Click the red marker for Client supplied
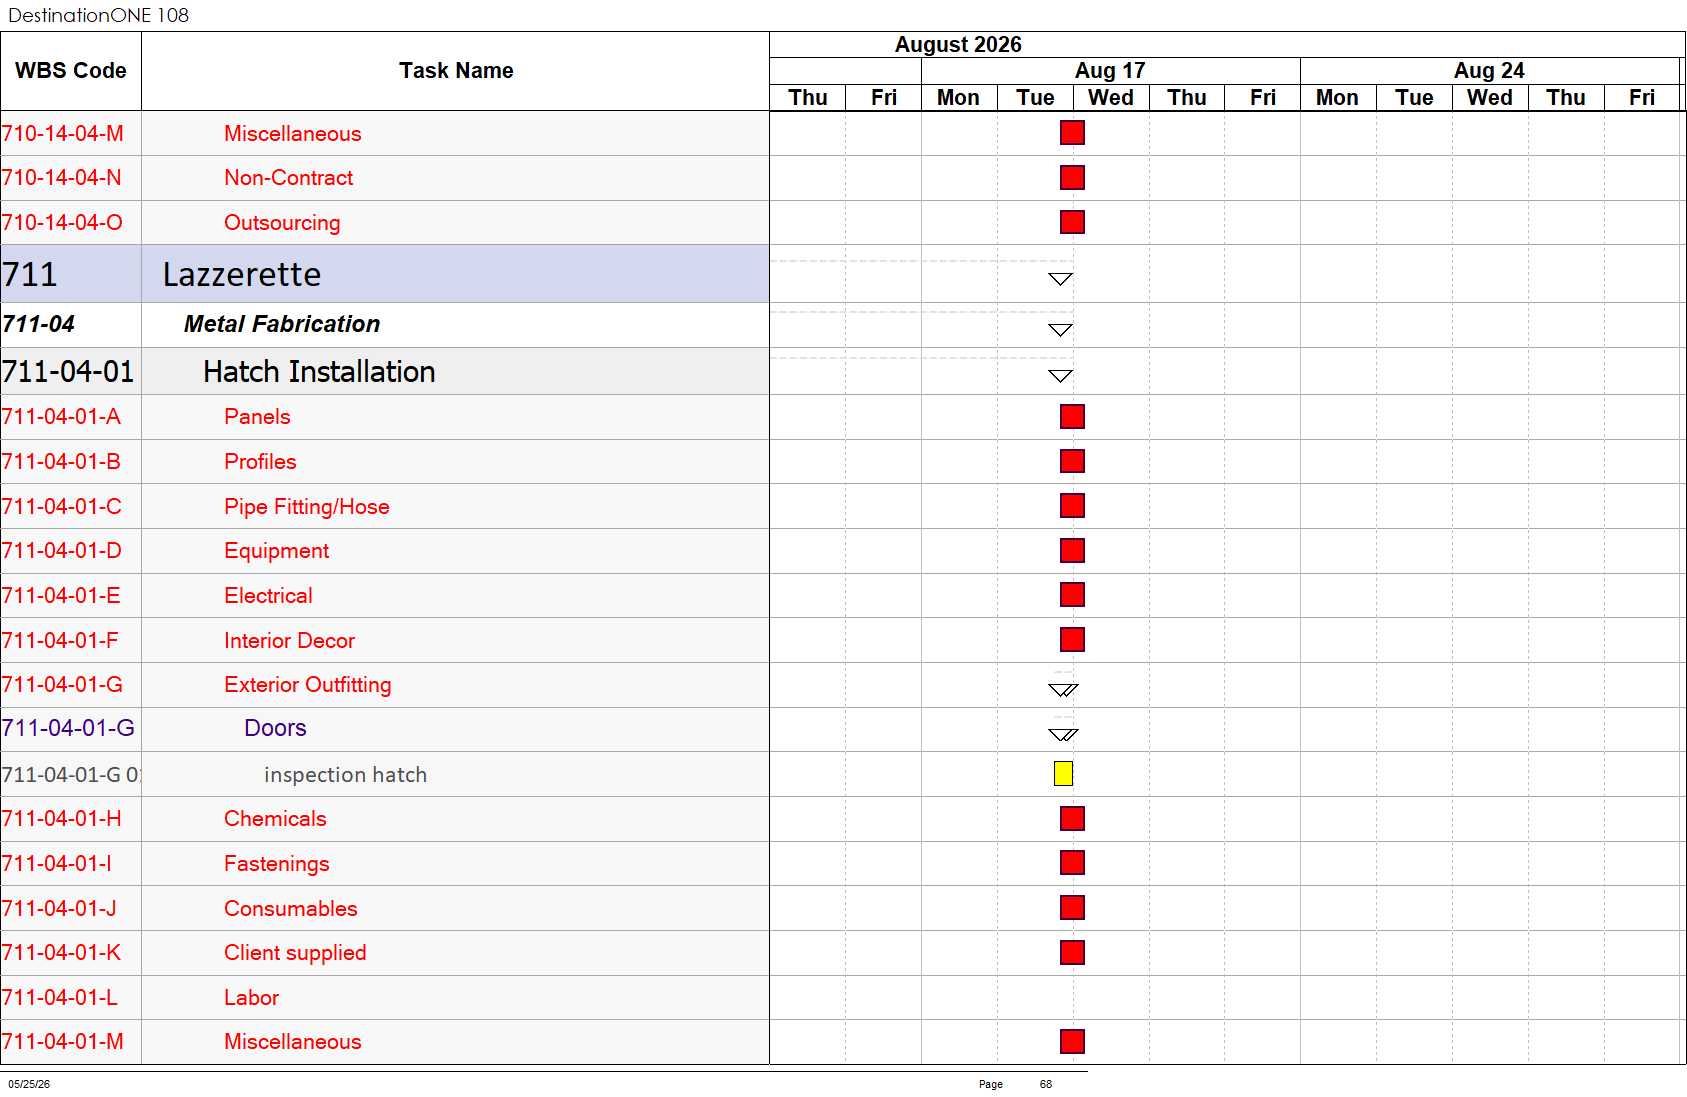 pos(1072,953)
